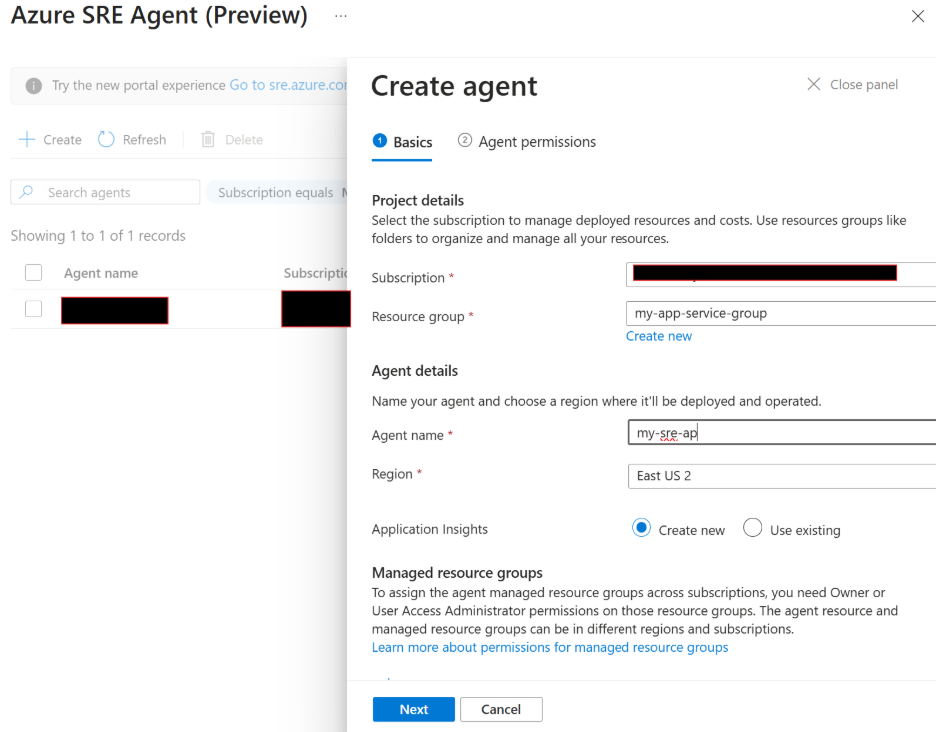936x732 pixels.
Task: Open the Region dropdown showing East US 2
Action: coord(780,476)
